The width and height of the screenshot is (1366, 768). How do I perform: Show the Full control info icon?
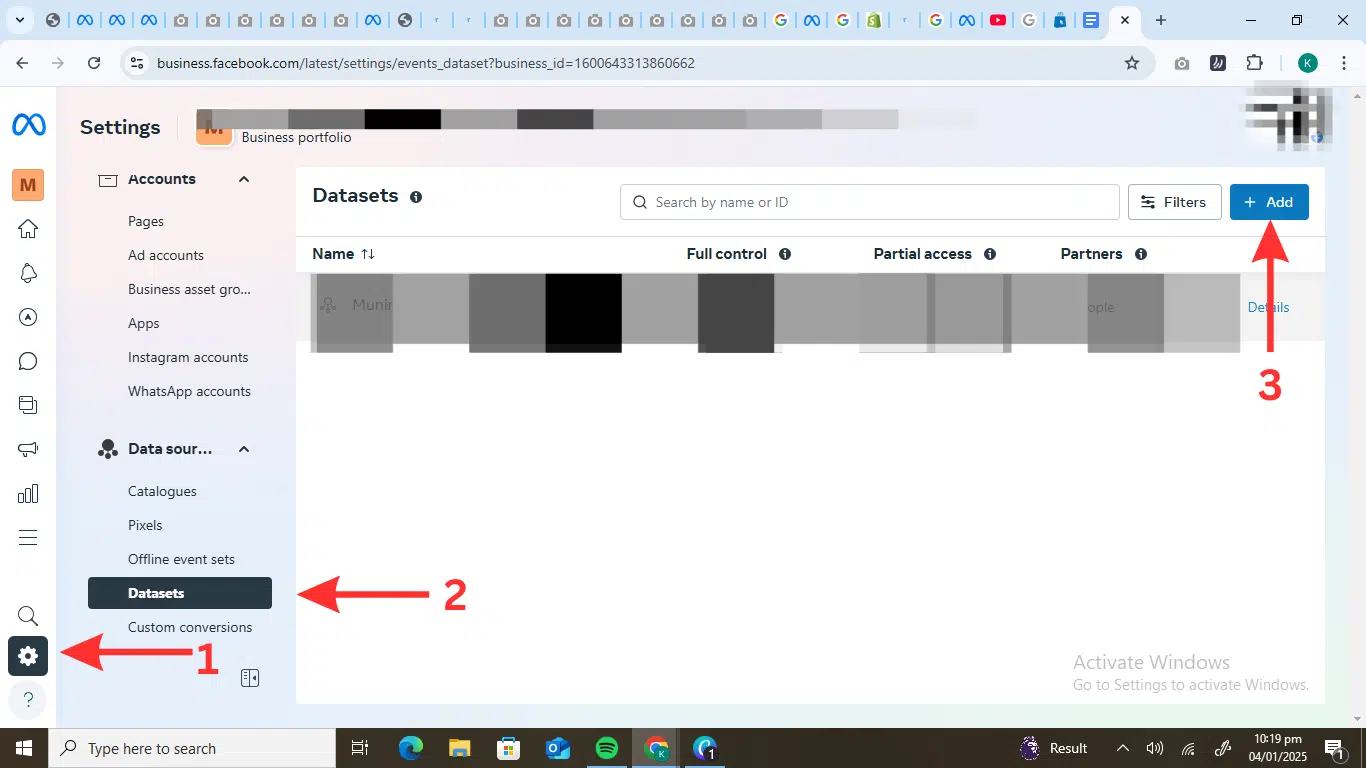[785, 254]
